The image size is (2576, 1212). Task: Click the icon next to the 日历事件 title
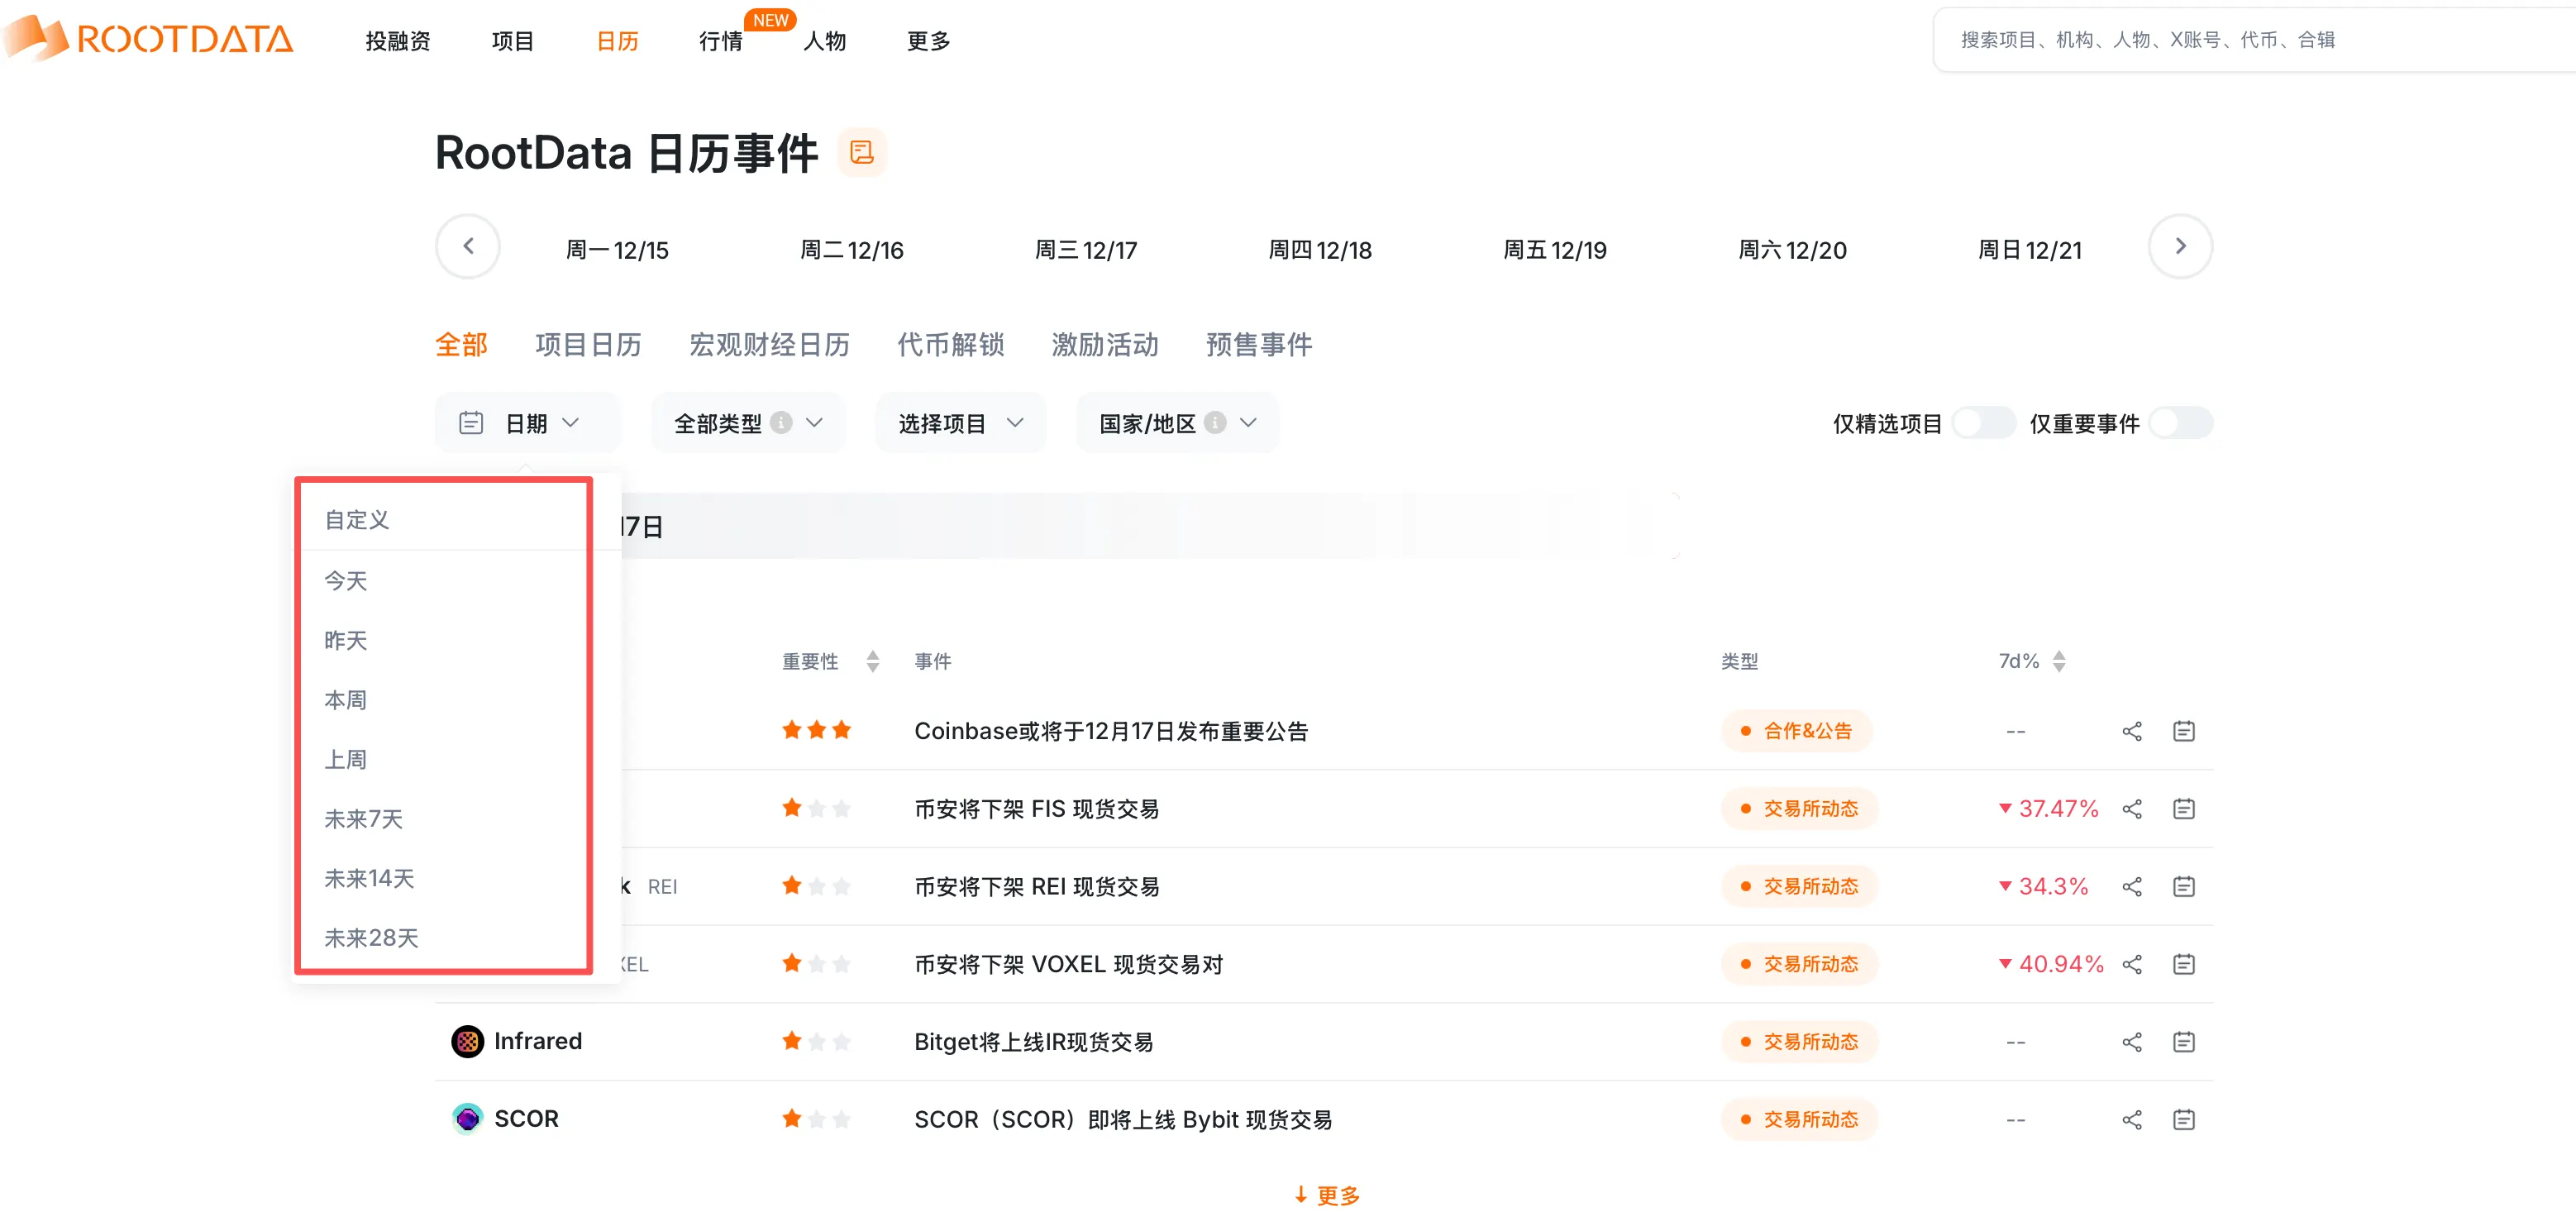861,152
